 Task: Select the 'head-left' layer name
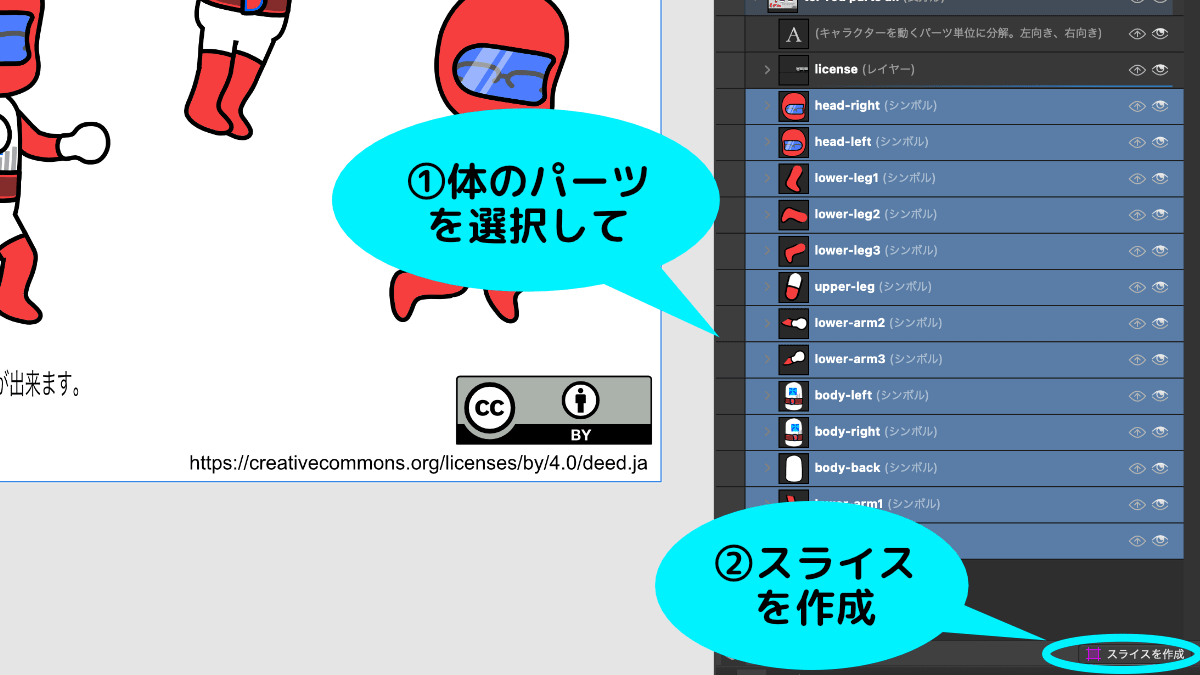[x=844, y=142]
